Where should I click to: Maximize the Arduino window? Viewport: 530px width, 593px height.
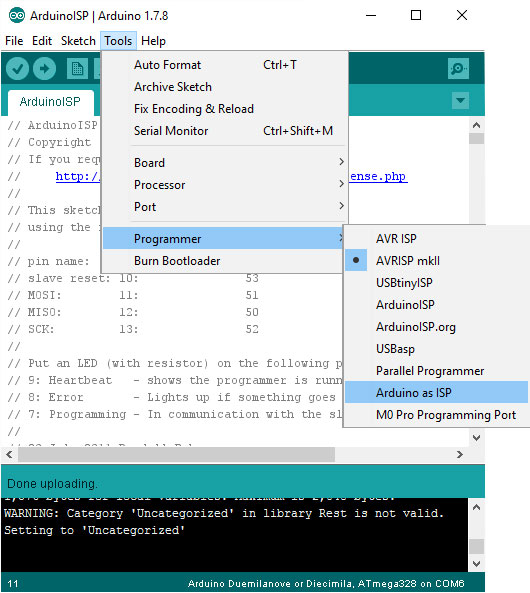pos(416,16)
